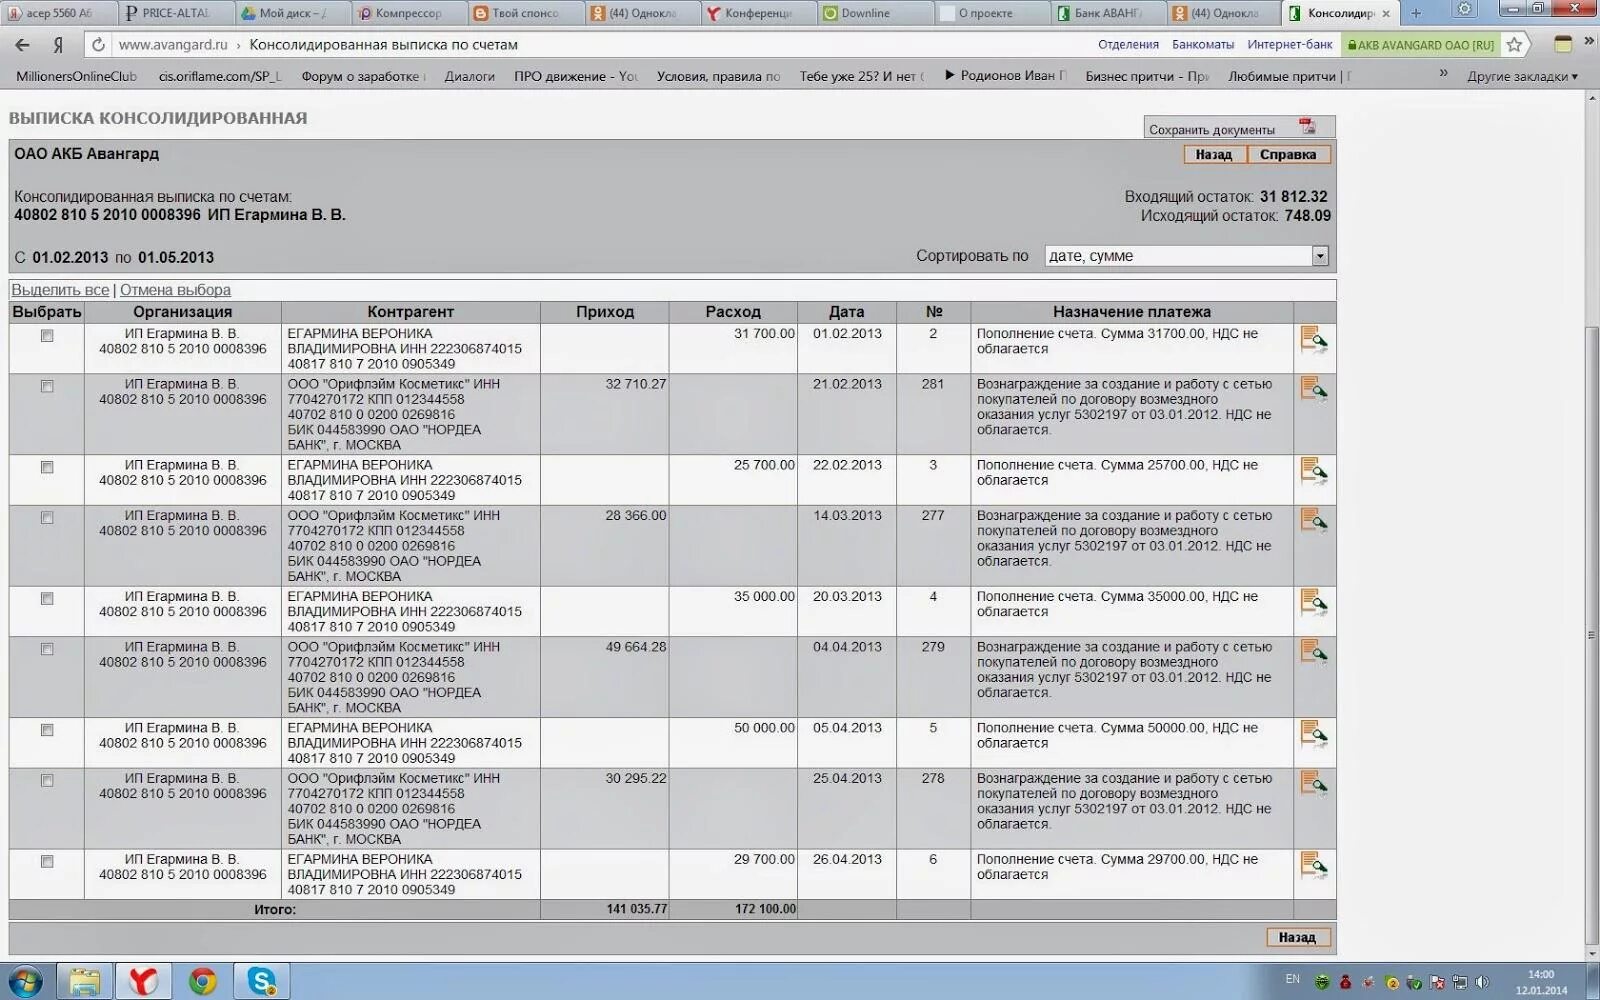
Task: Click "Сохранить документы" button
Action: (x=1239, y=128)
